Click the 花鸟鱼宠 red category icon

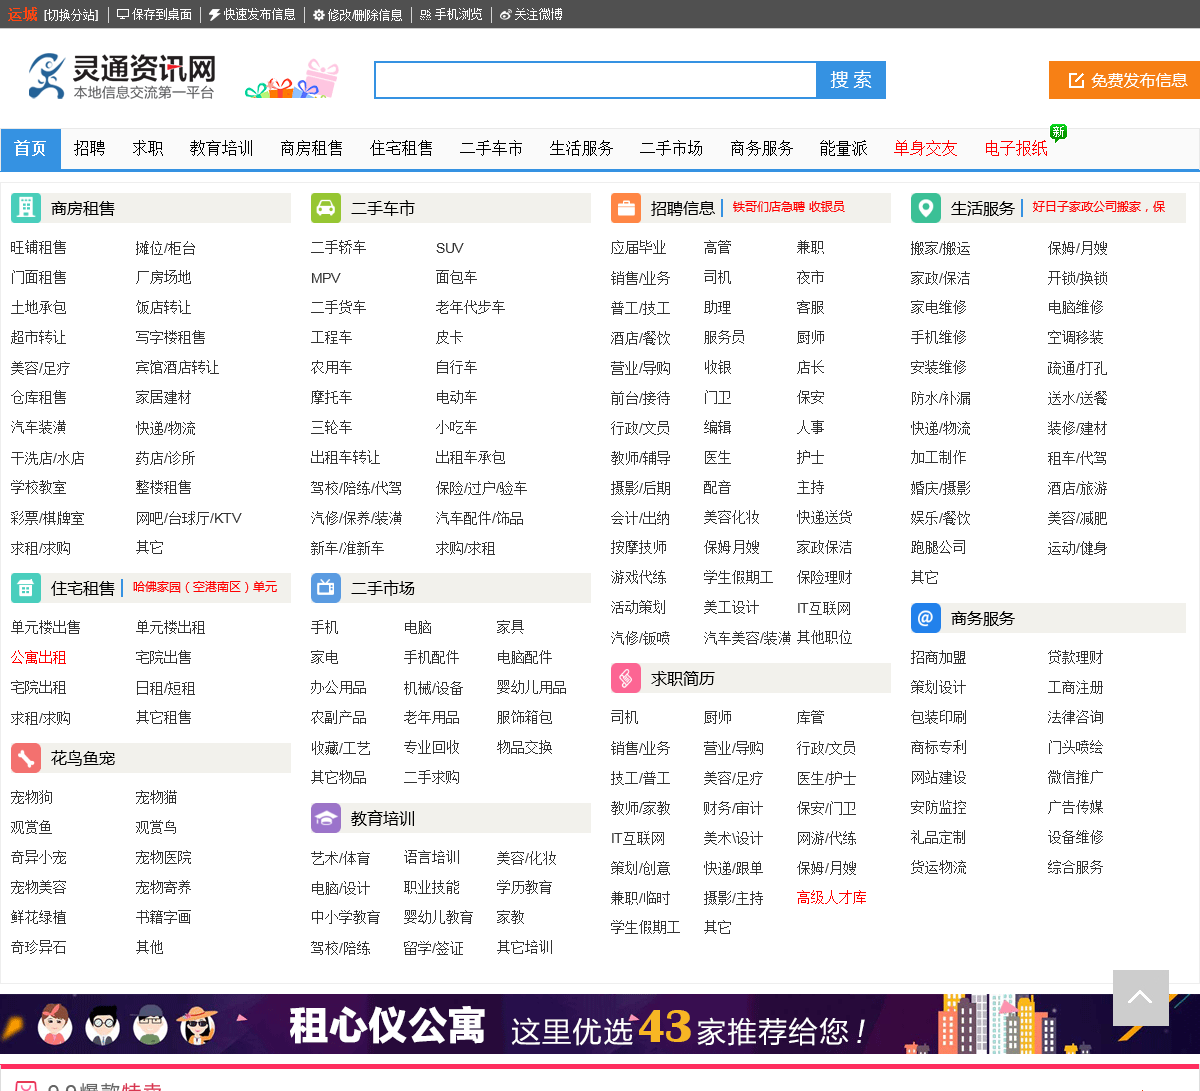(26, 758)
